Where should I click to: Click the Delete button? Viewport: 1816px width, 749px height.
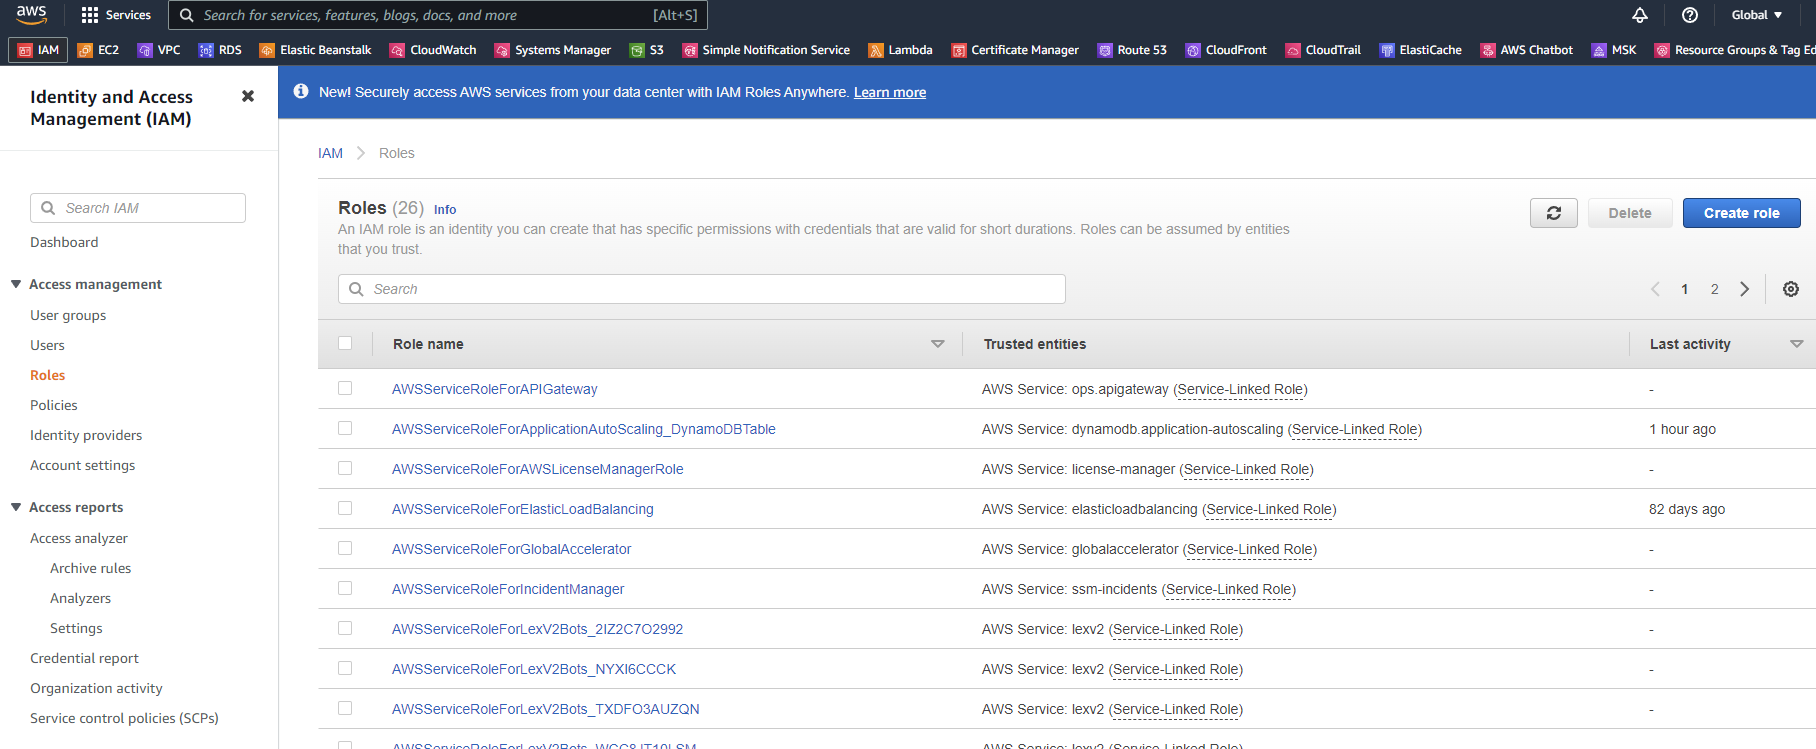pos(1630,213)
